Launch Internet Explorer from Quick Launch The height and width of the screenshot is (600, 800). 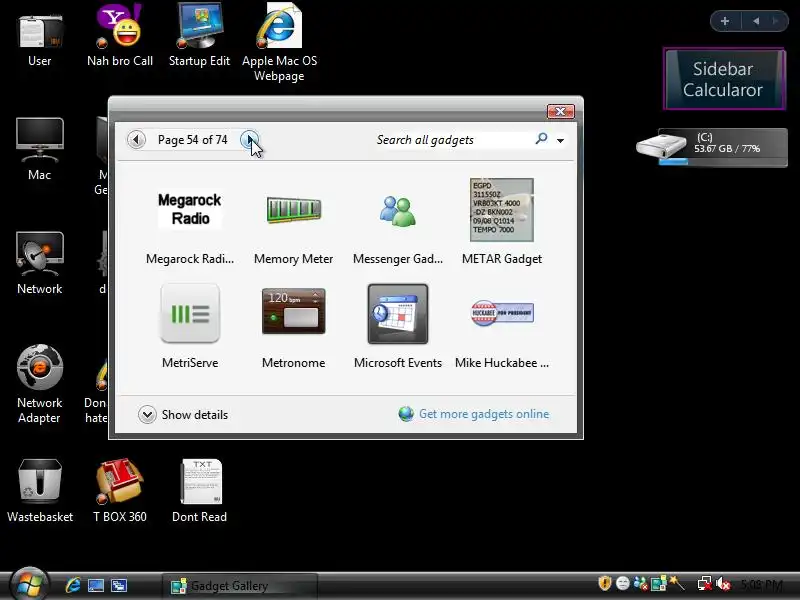click(x=73, y=585)
